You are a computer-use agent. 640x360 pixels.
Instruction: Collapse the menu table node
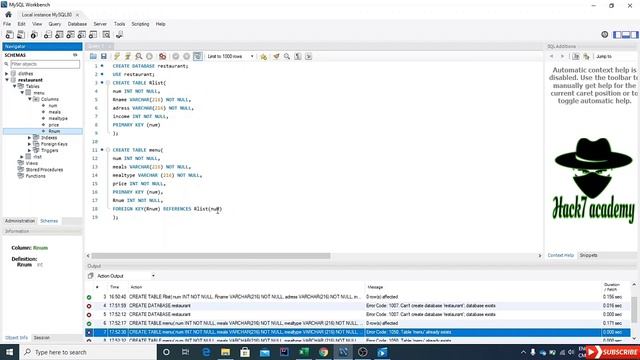pyautogui.click(x=22, y=93)
